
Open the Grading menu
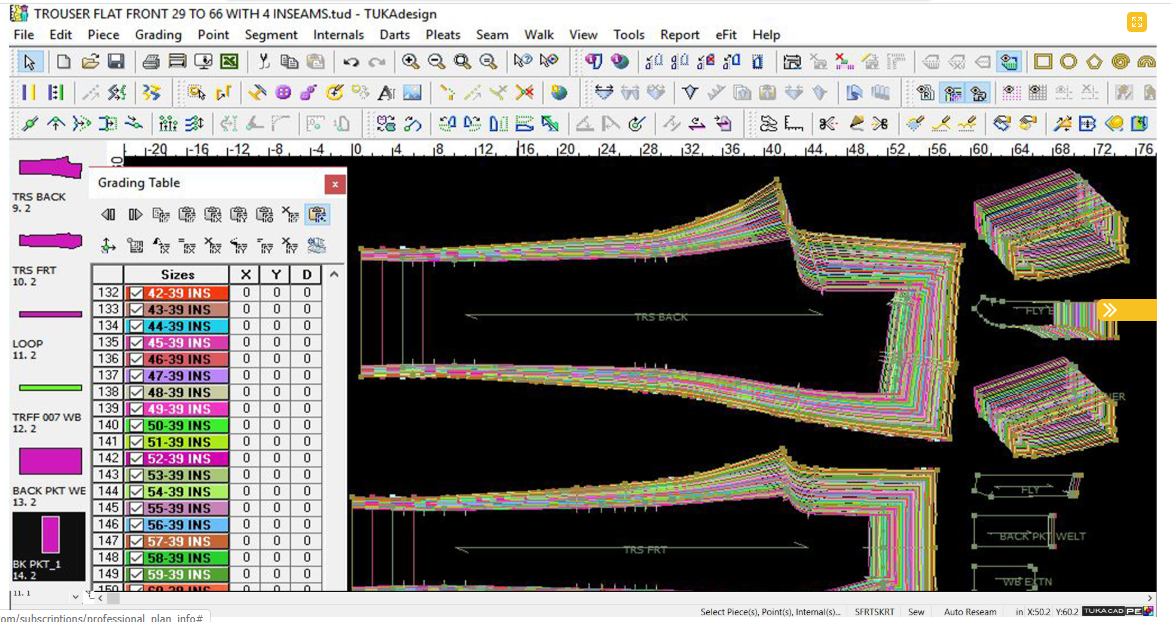pos(158,34)
